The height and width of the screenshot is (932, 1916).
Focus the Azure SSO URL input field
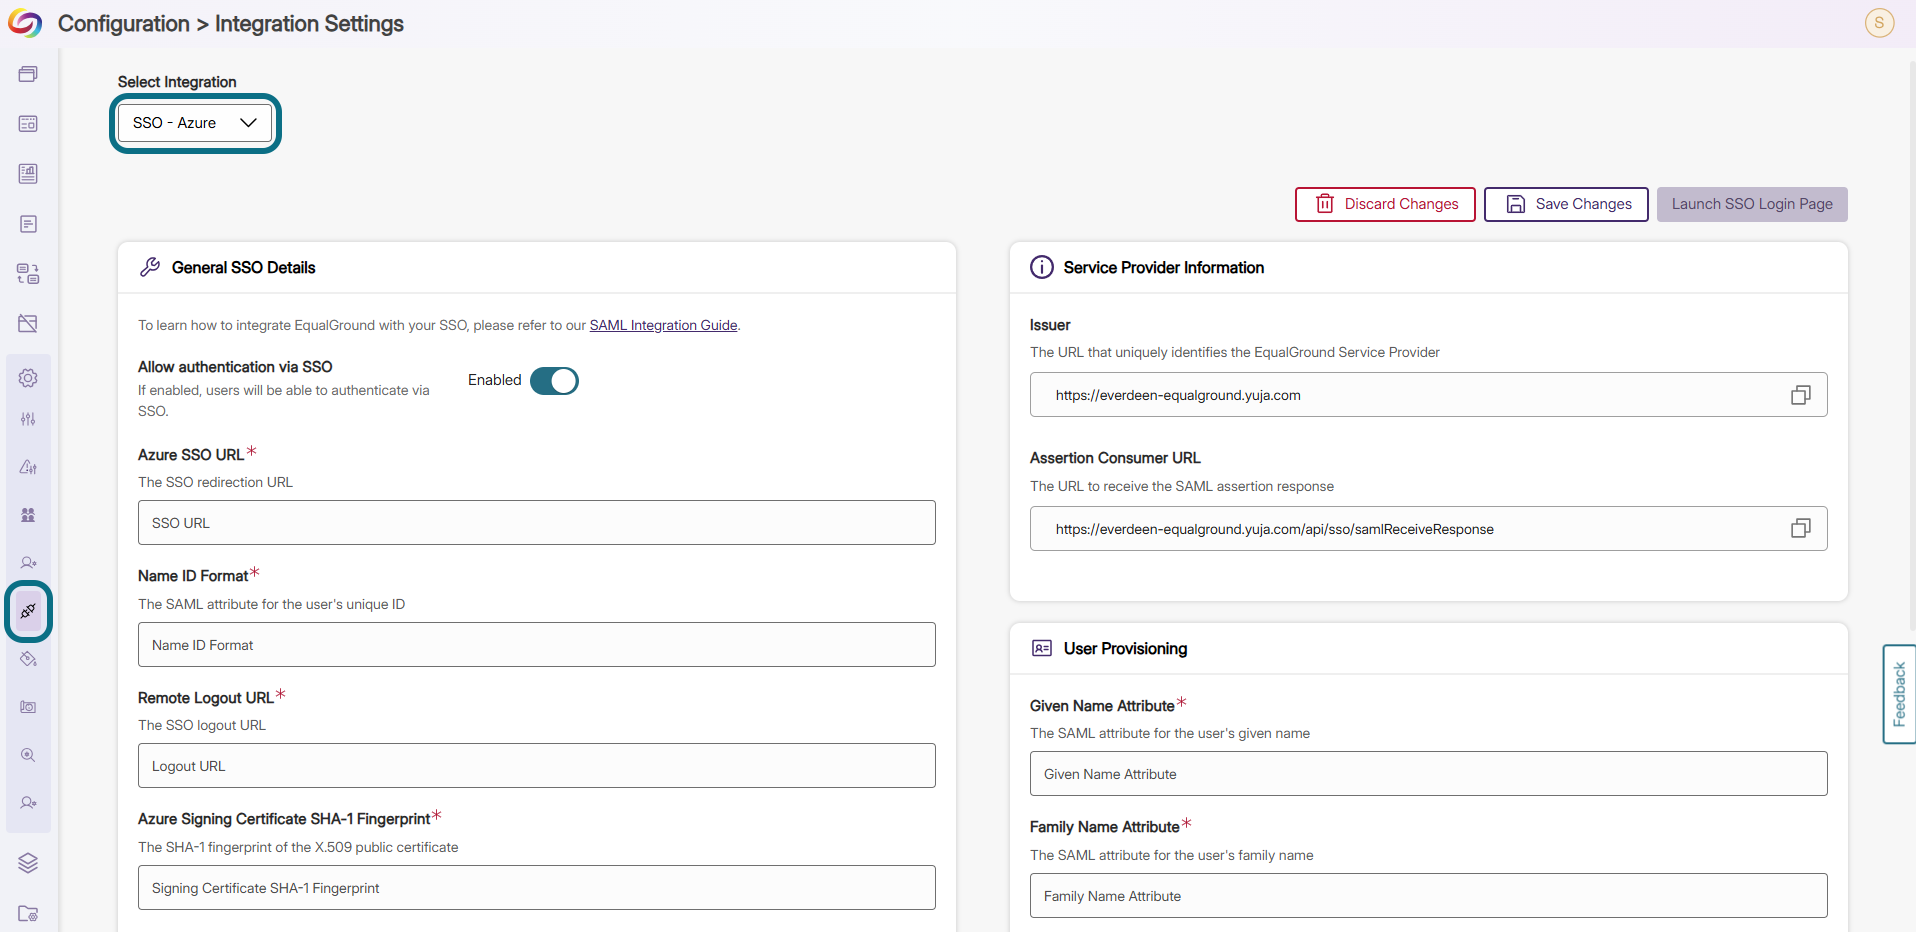[x=537, y=523]
